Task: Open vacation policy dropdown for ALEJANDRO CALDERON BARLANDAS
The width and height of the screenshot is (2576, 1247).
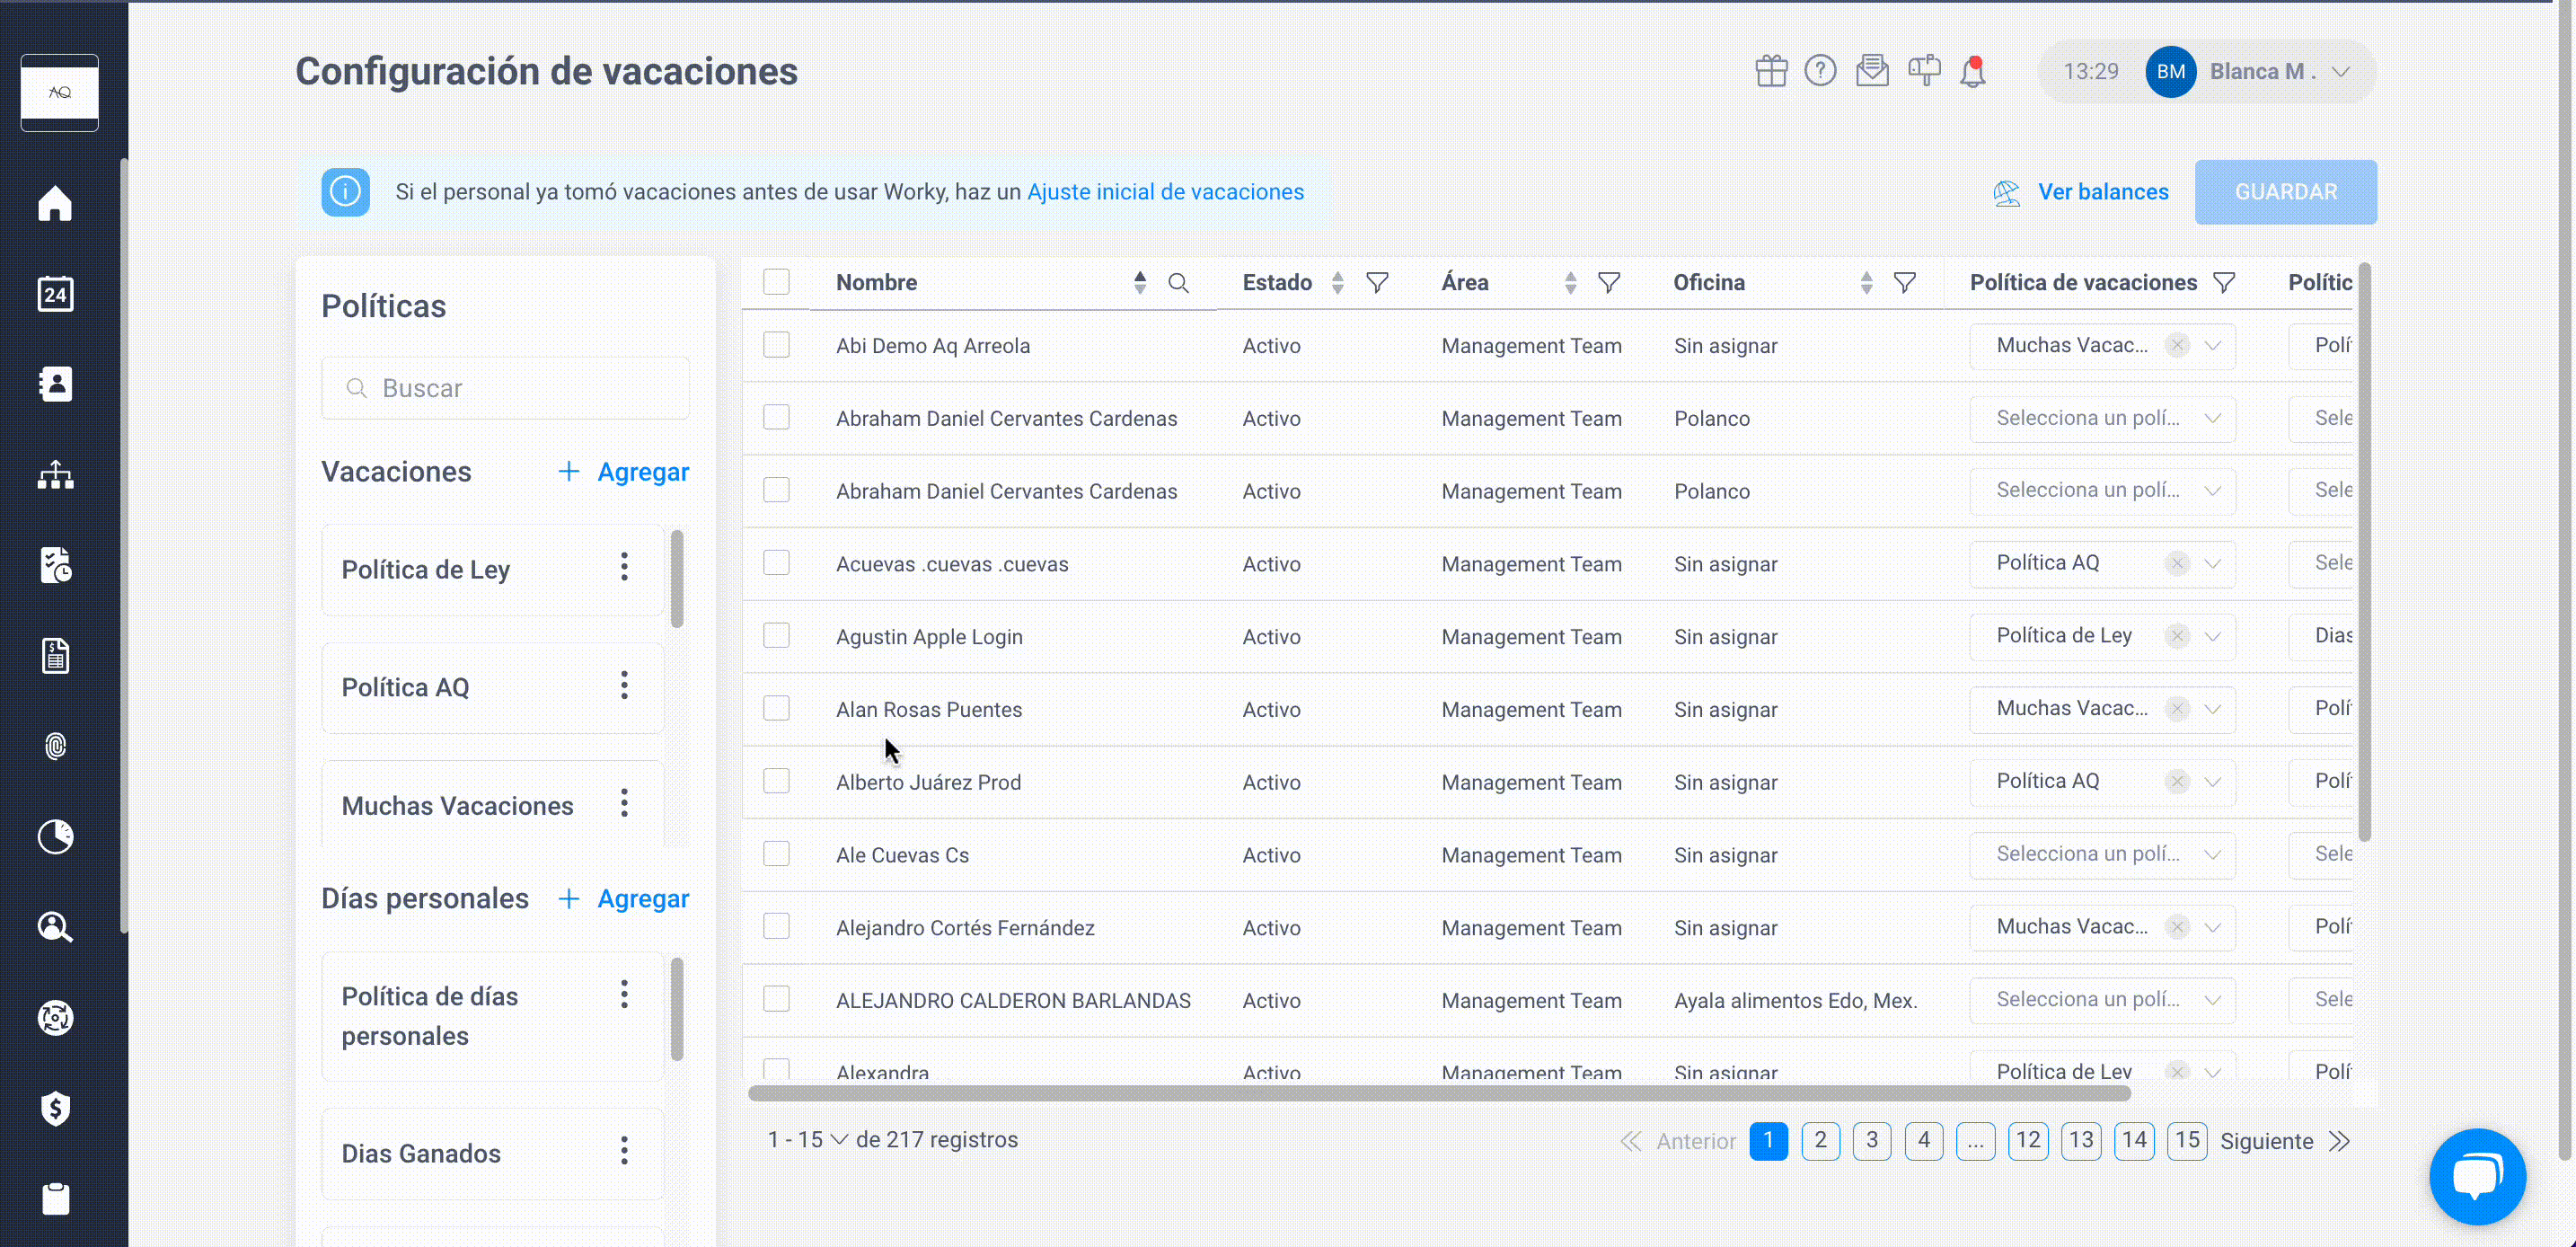Action: pos(2102,999)
